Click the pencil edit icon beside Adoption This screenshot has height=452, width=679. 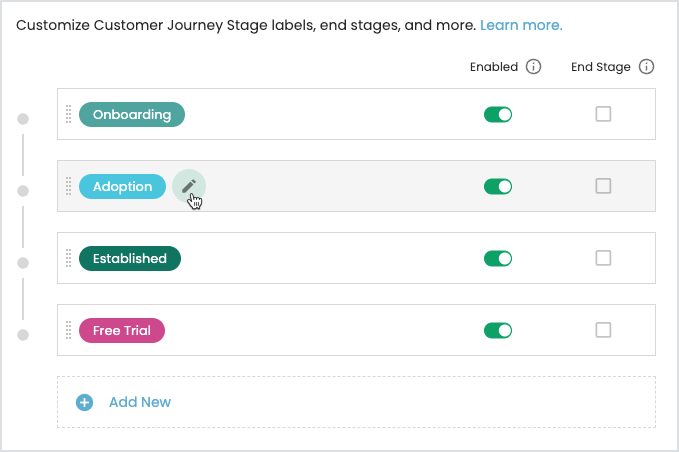click(188, 186)
